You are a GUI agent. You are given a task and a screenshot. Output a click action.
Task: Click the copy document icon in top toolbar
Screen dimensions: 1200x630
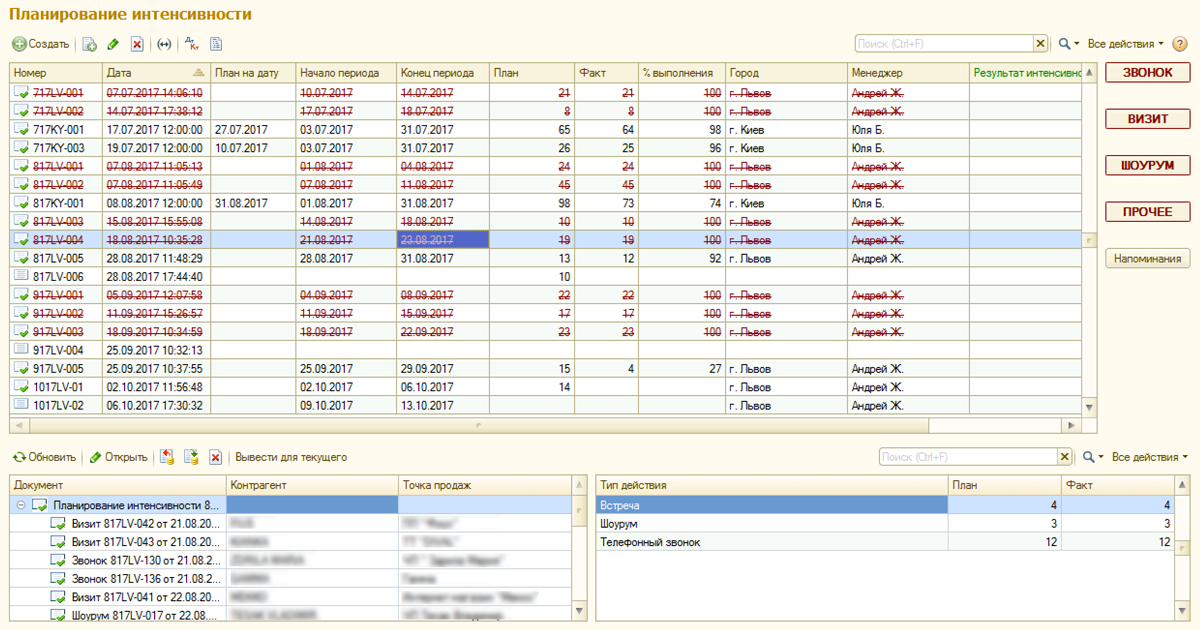point(89,44)
